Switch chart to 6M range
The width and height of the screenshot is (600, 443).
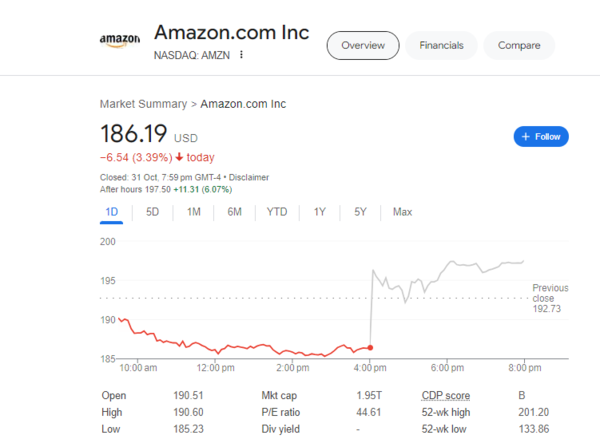point(235,212)
